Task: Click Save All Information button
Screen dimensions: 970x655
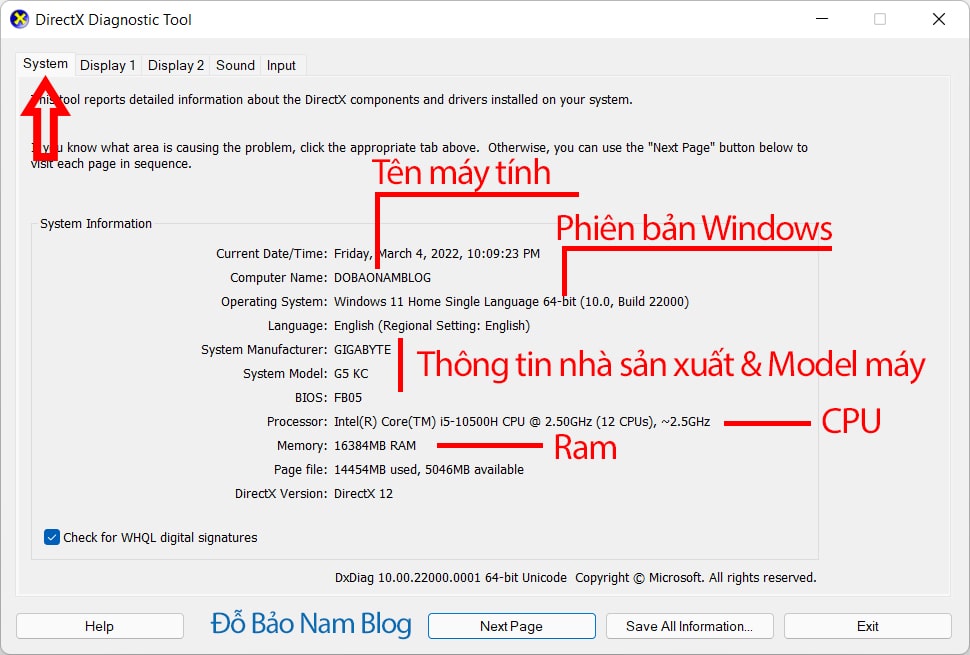Action: tap(689, 626)
